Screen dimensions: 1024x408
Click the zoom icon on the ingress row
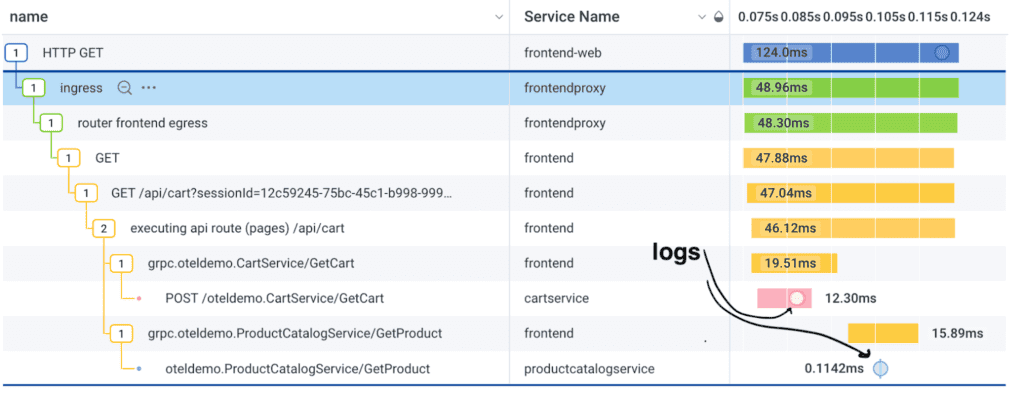pos(125,88)
